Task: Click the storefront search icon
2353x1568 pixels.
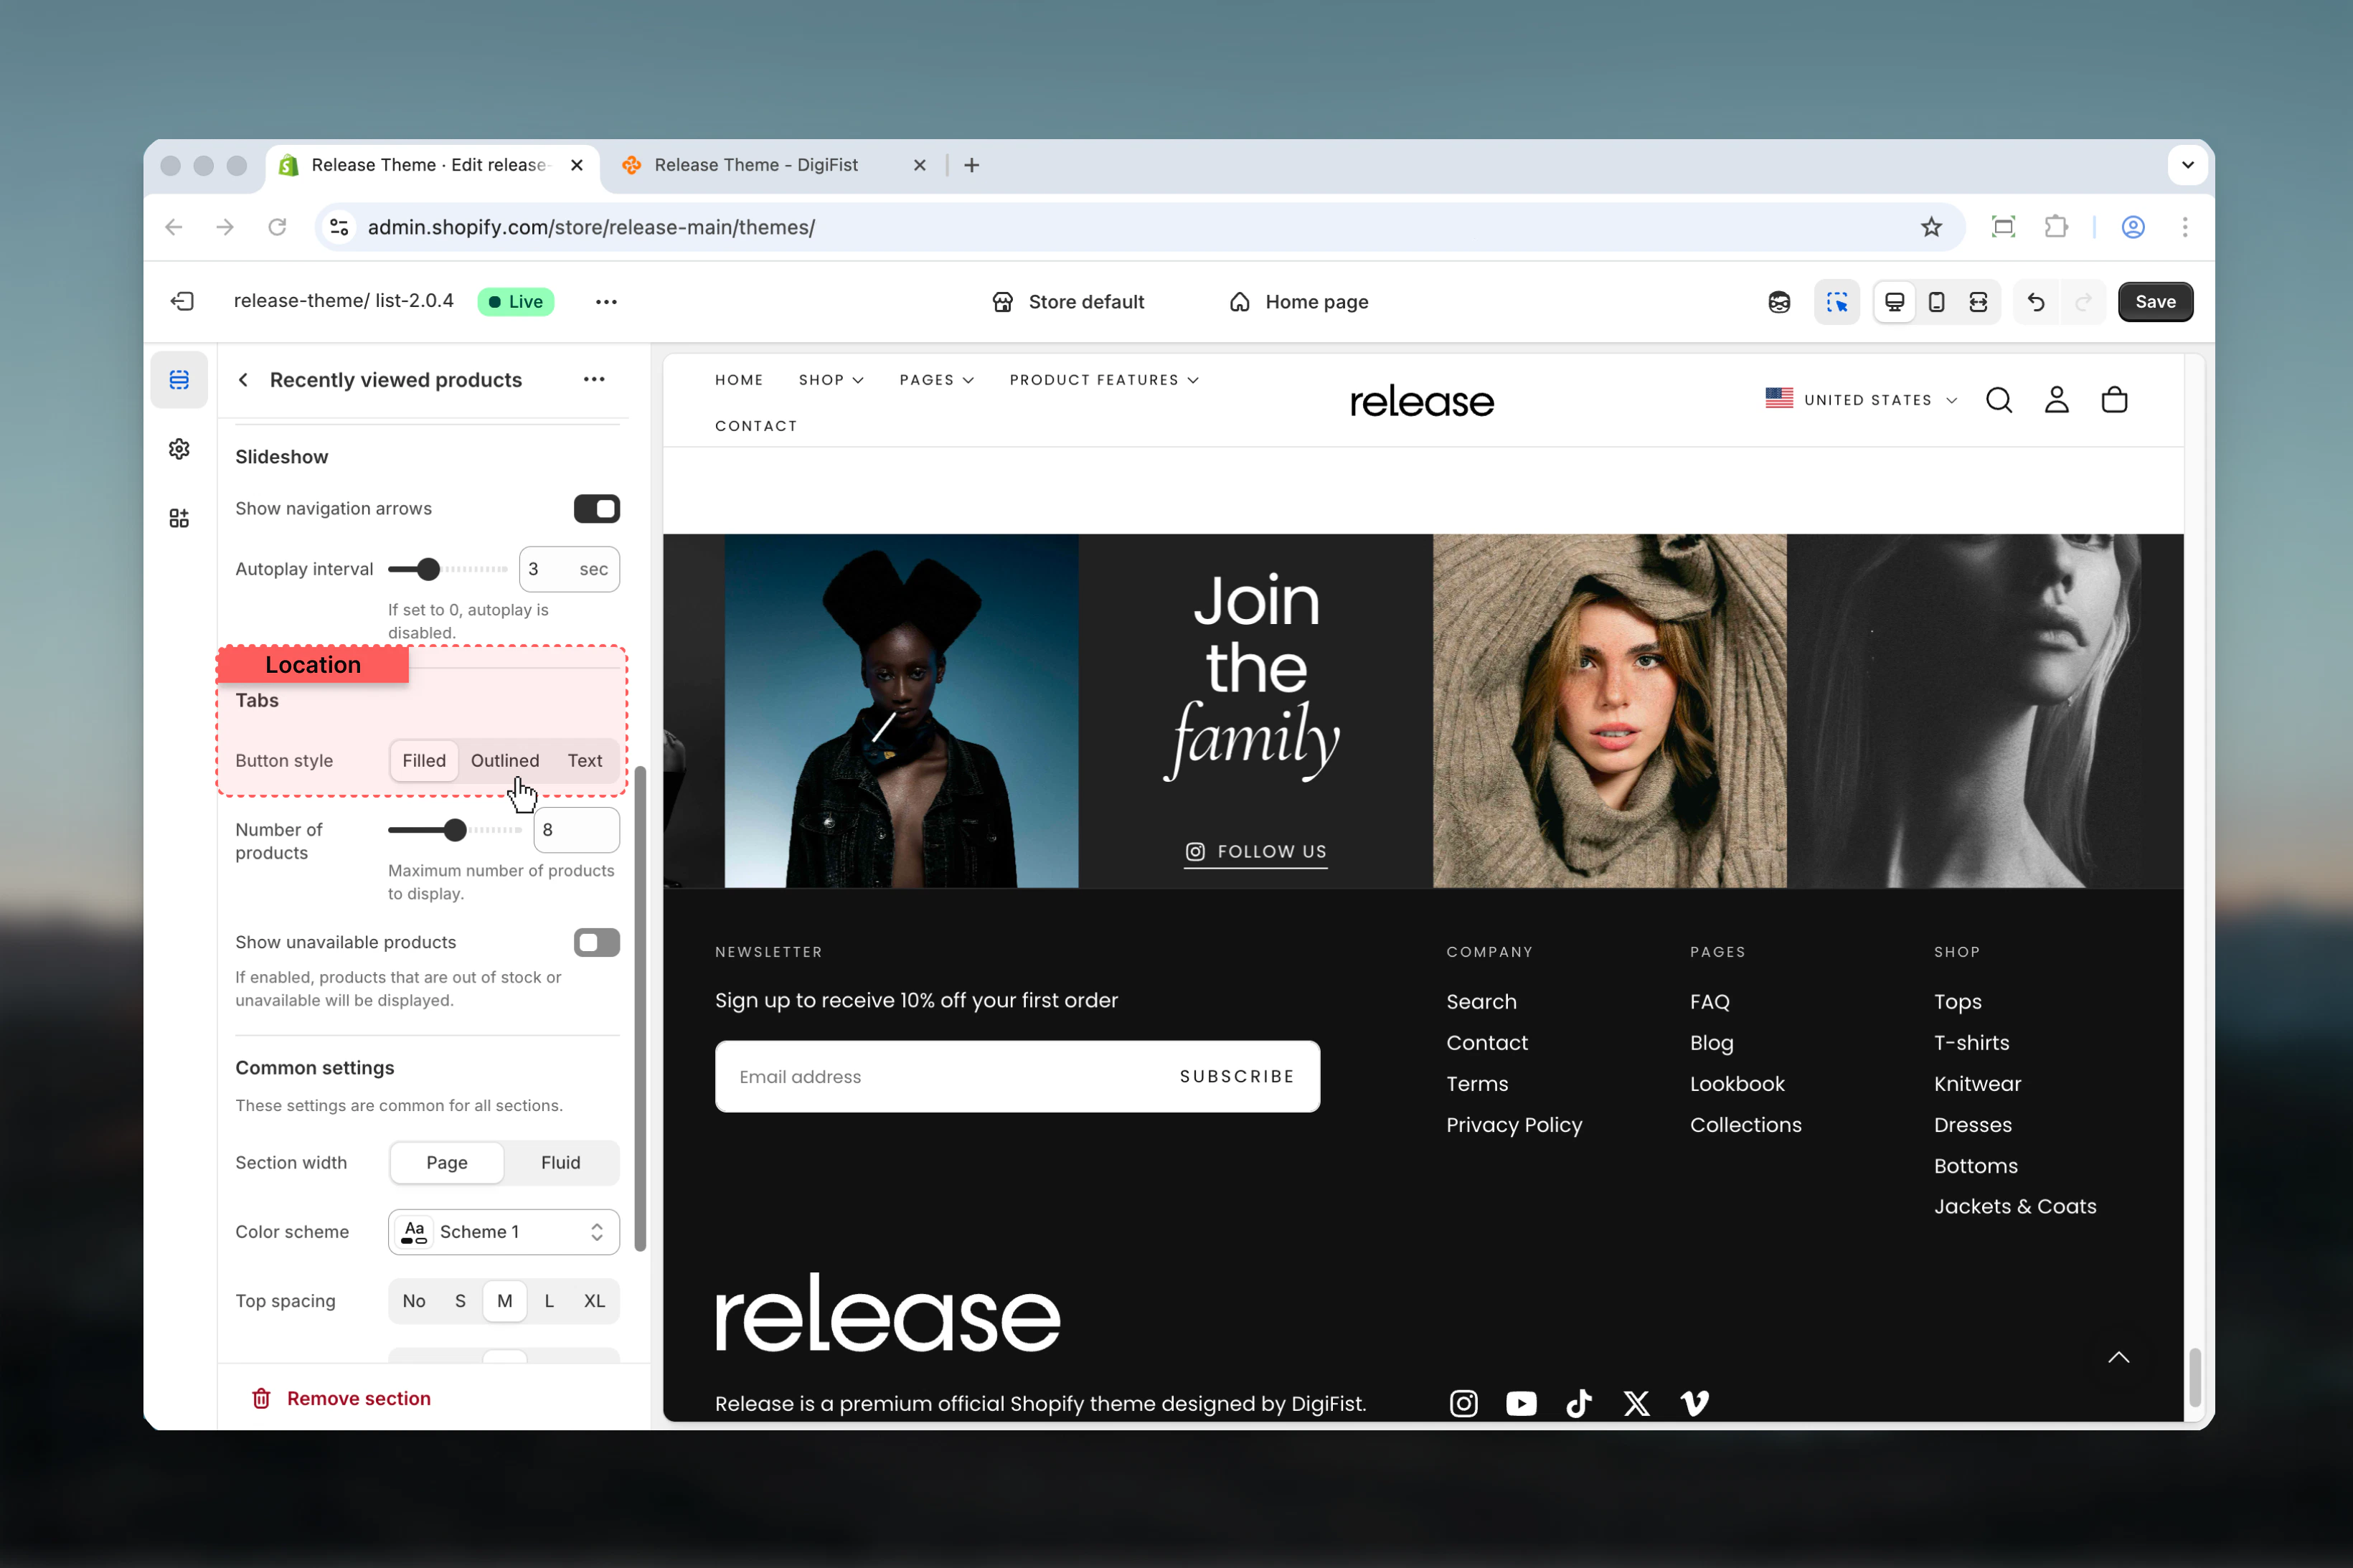Action: 1999,400
